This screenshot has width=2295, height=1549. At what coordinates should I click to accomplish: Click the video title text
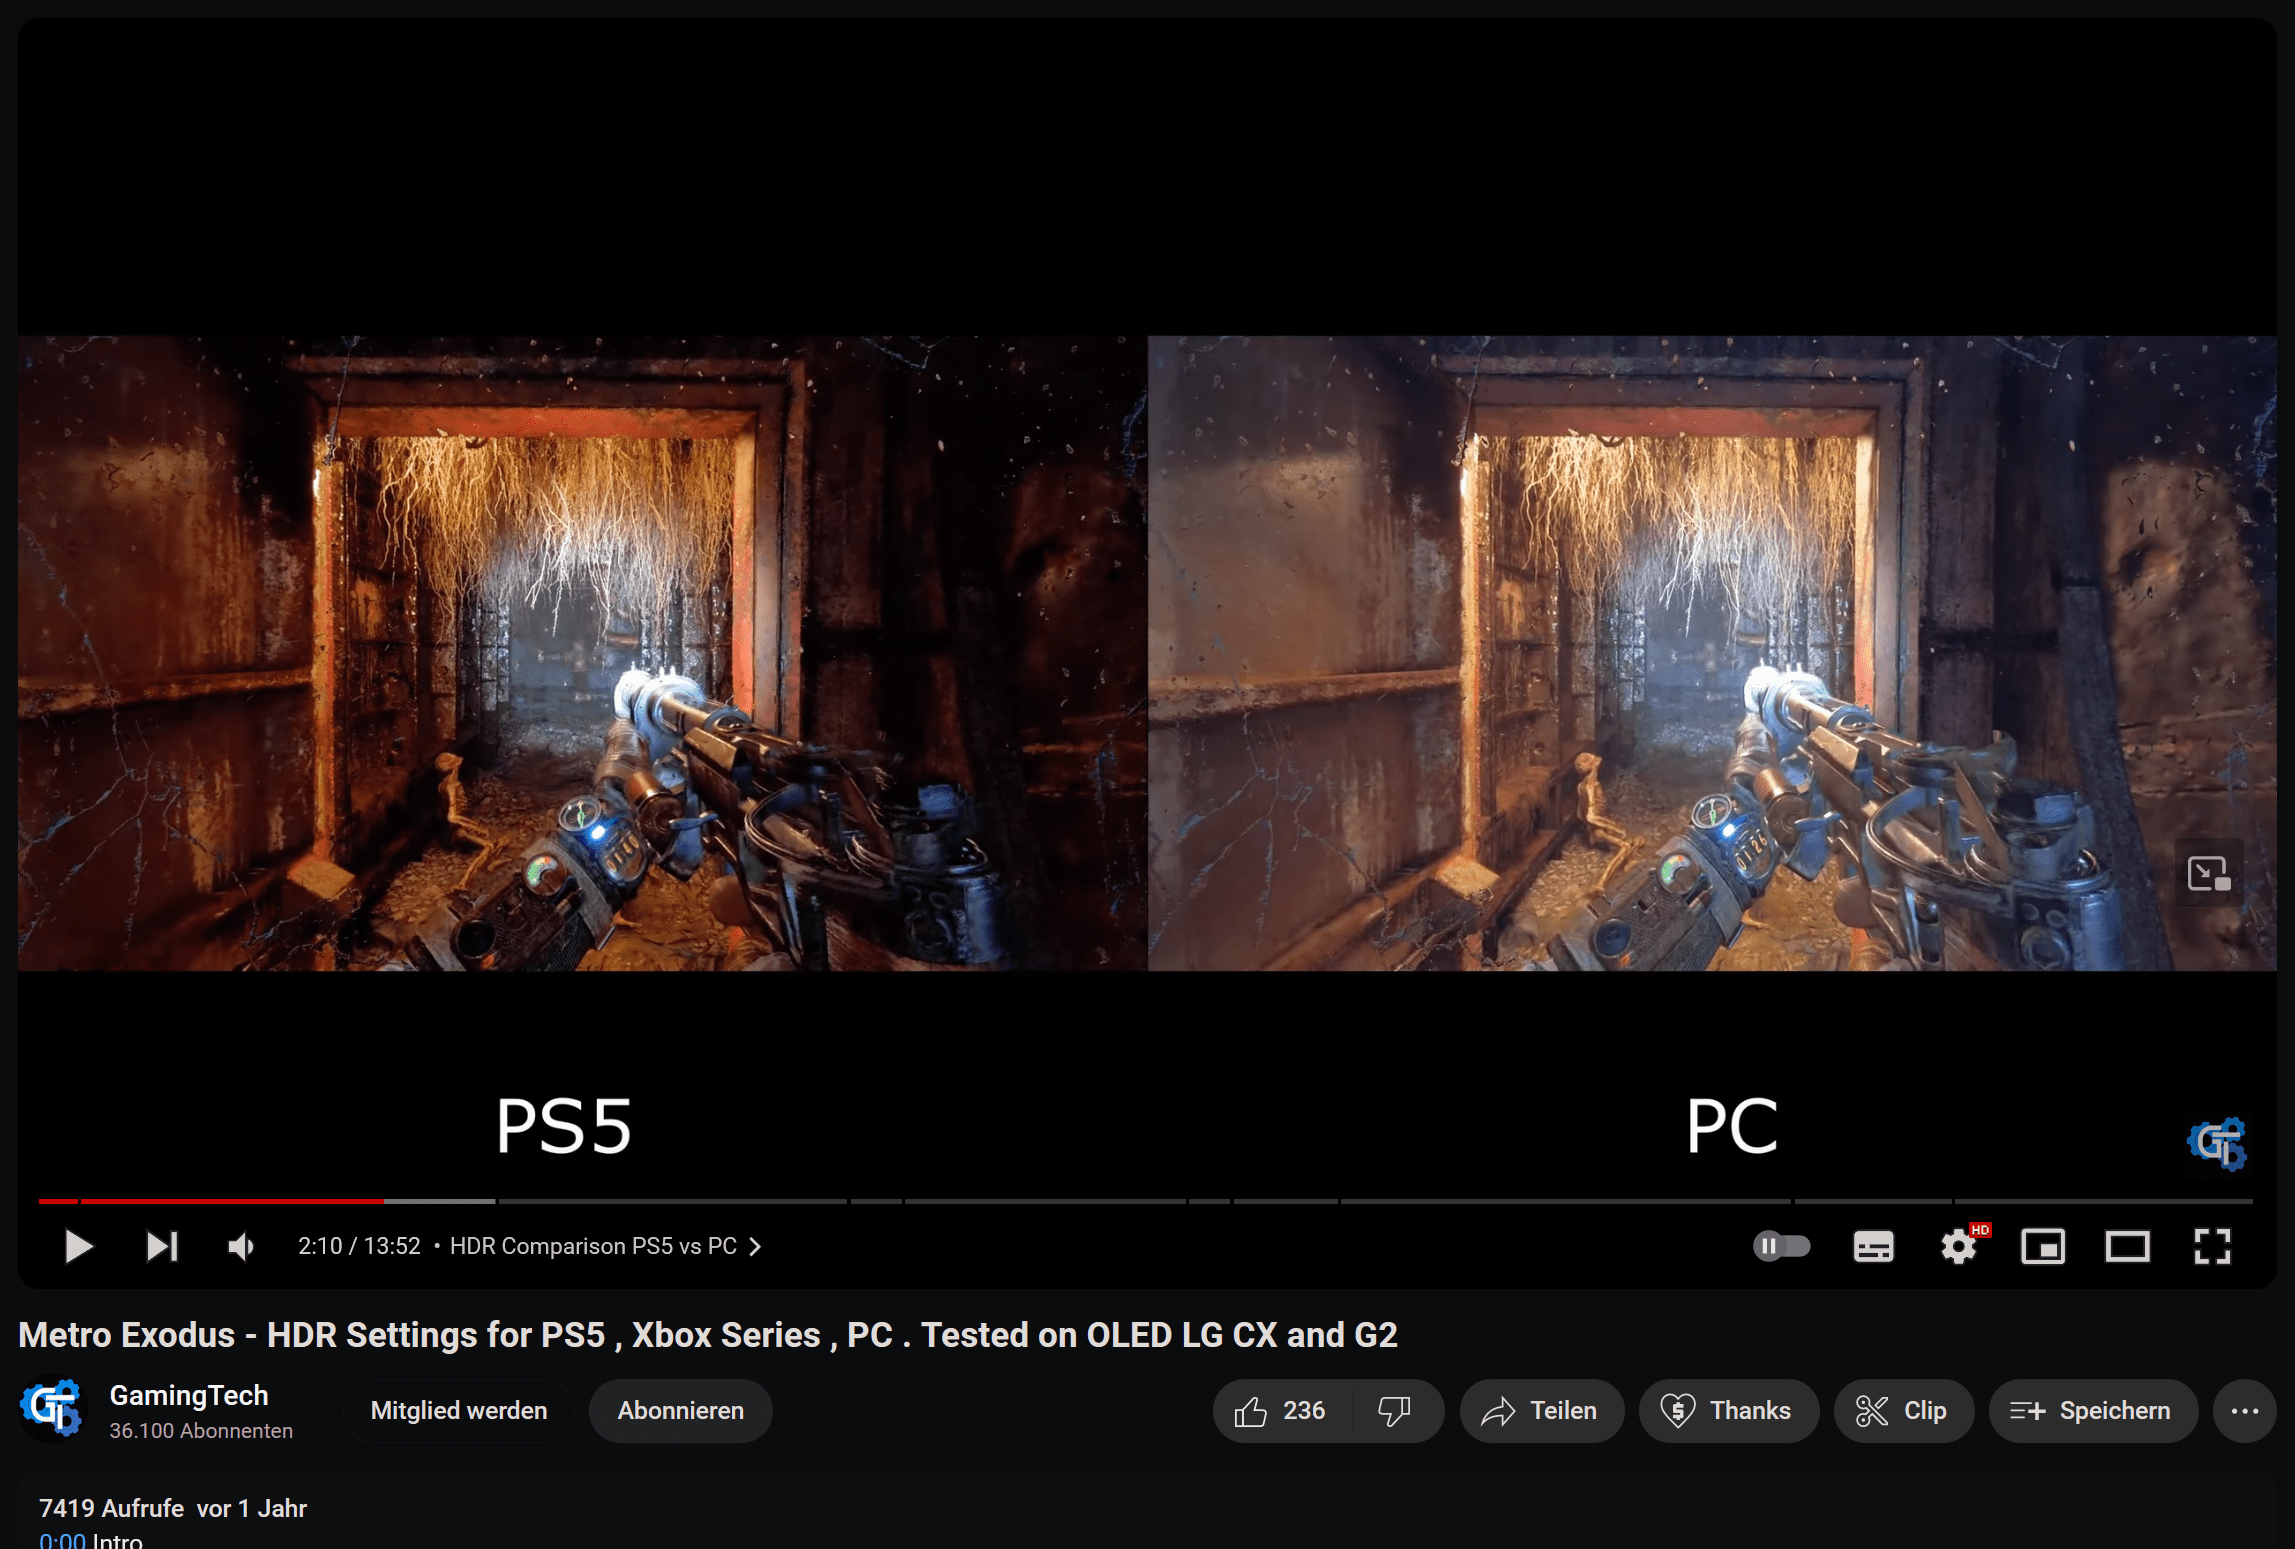[708, 1334]
